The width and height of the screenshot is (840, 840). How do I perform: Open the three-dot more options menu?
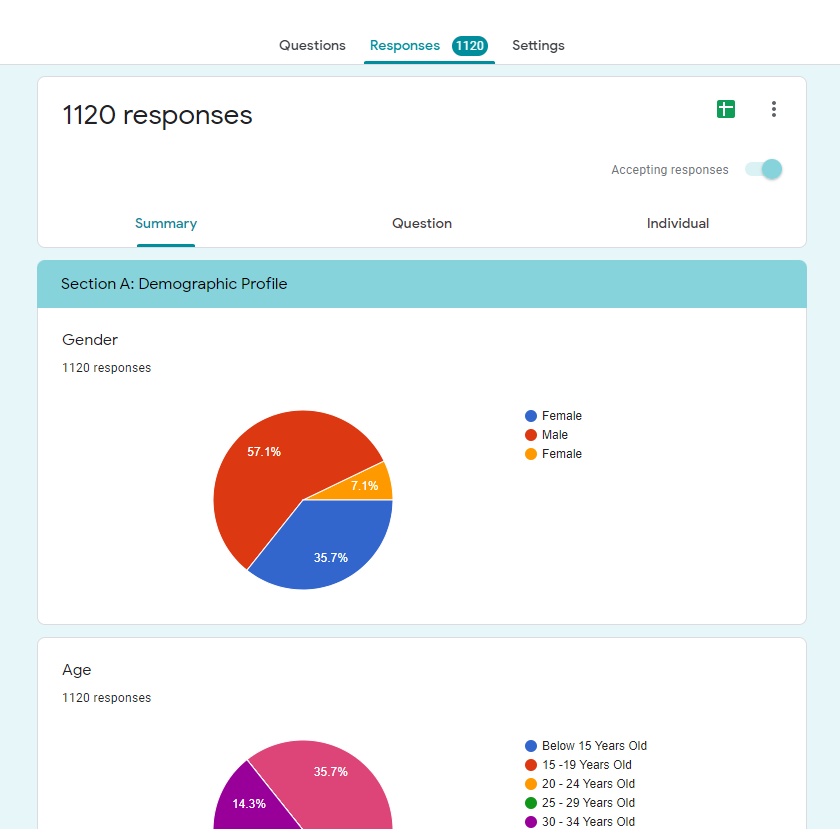(x=773, y=110)
